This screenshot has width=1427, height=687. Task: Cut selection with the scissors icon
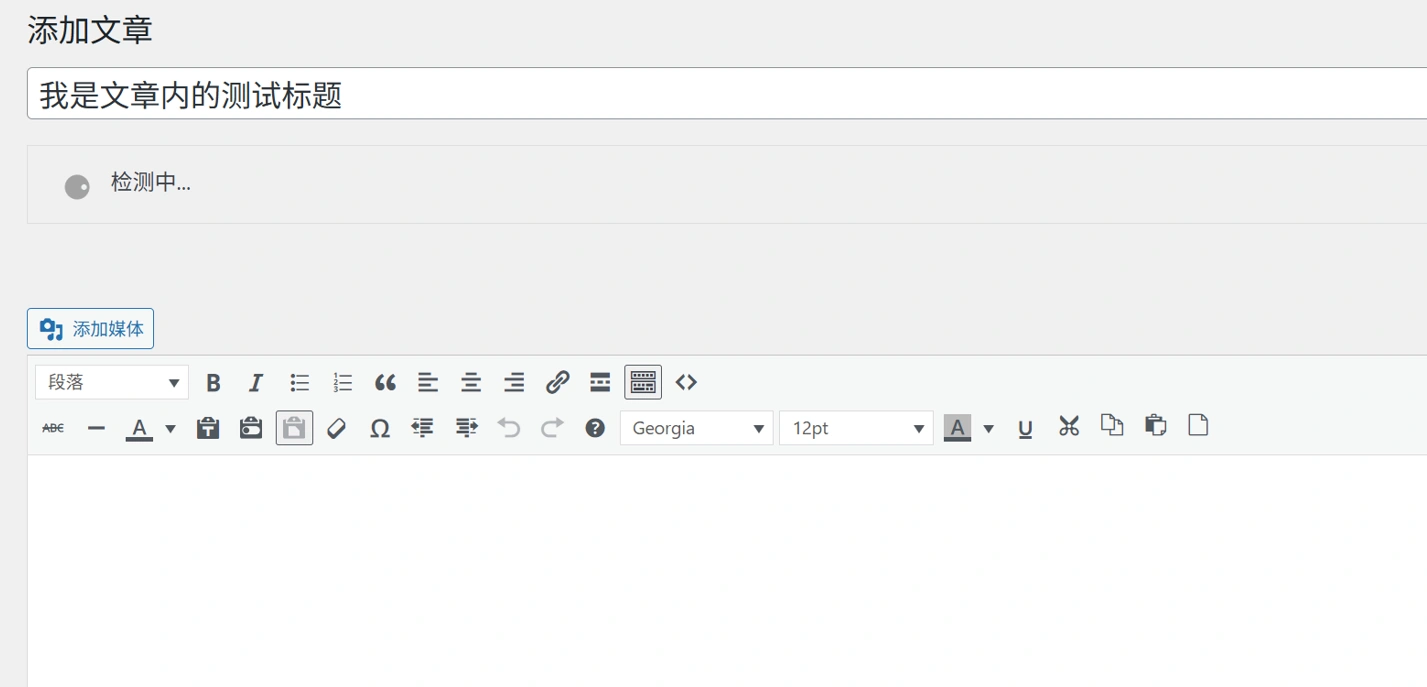pyautogui.click(x=1069, y=426)
